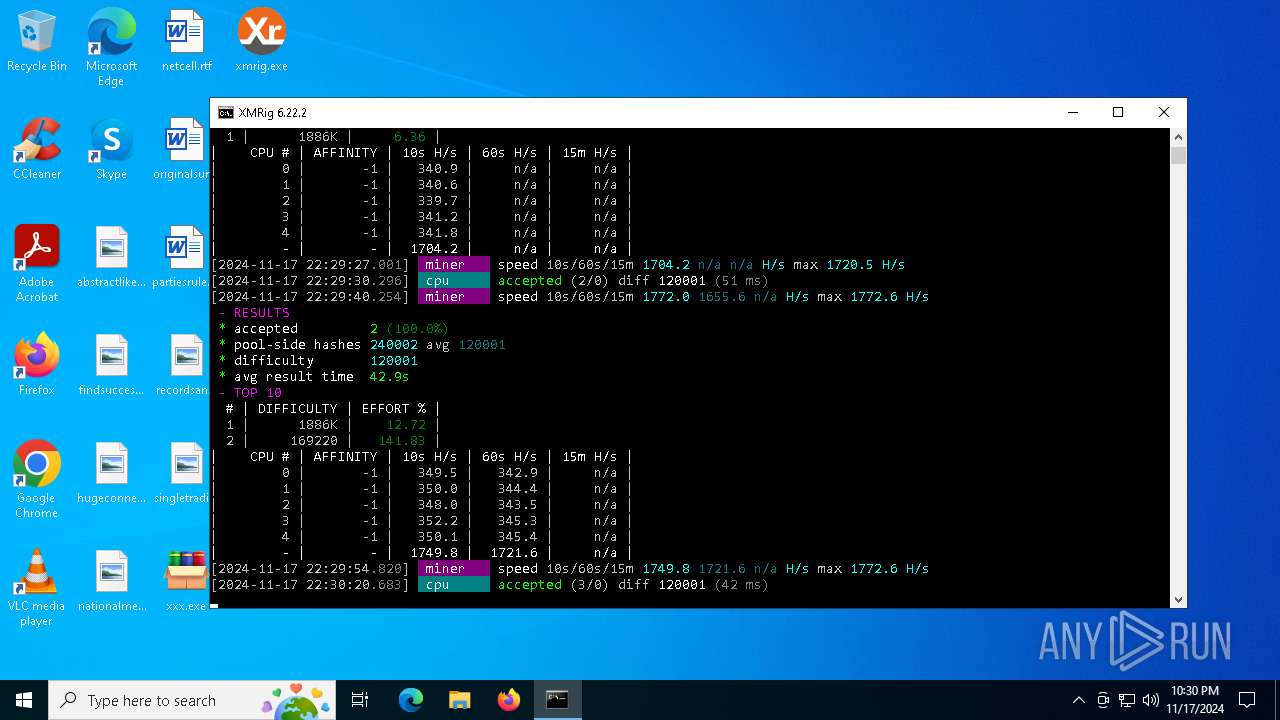The height and width of the screenshot is (720, 1280).
Task: Select the xxx.exe archive icon
Action: point(186,581)
